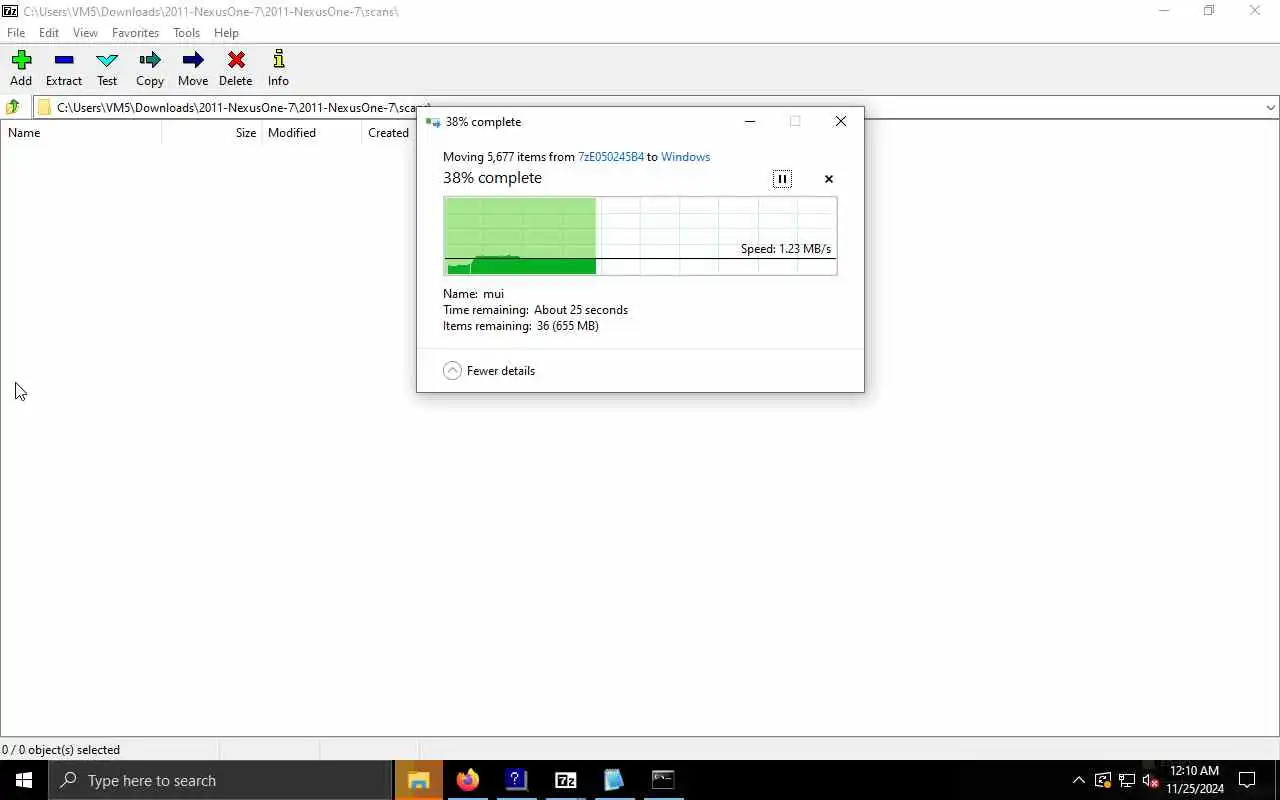Image resolution: width=1280 pixels, height=800 pixels.
Task: Click the transfer progress speed graph
Action: point(640,236)
